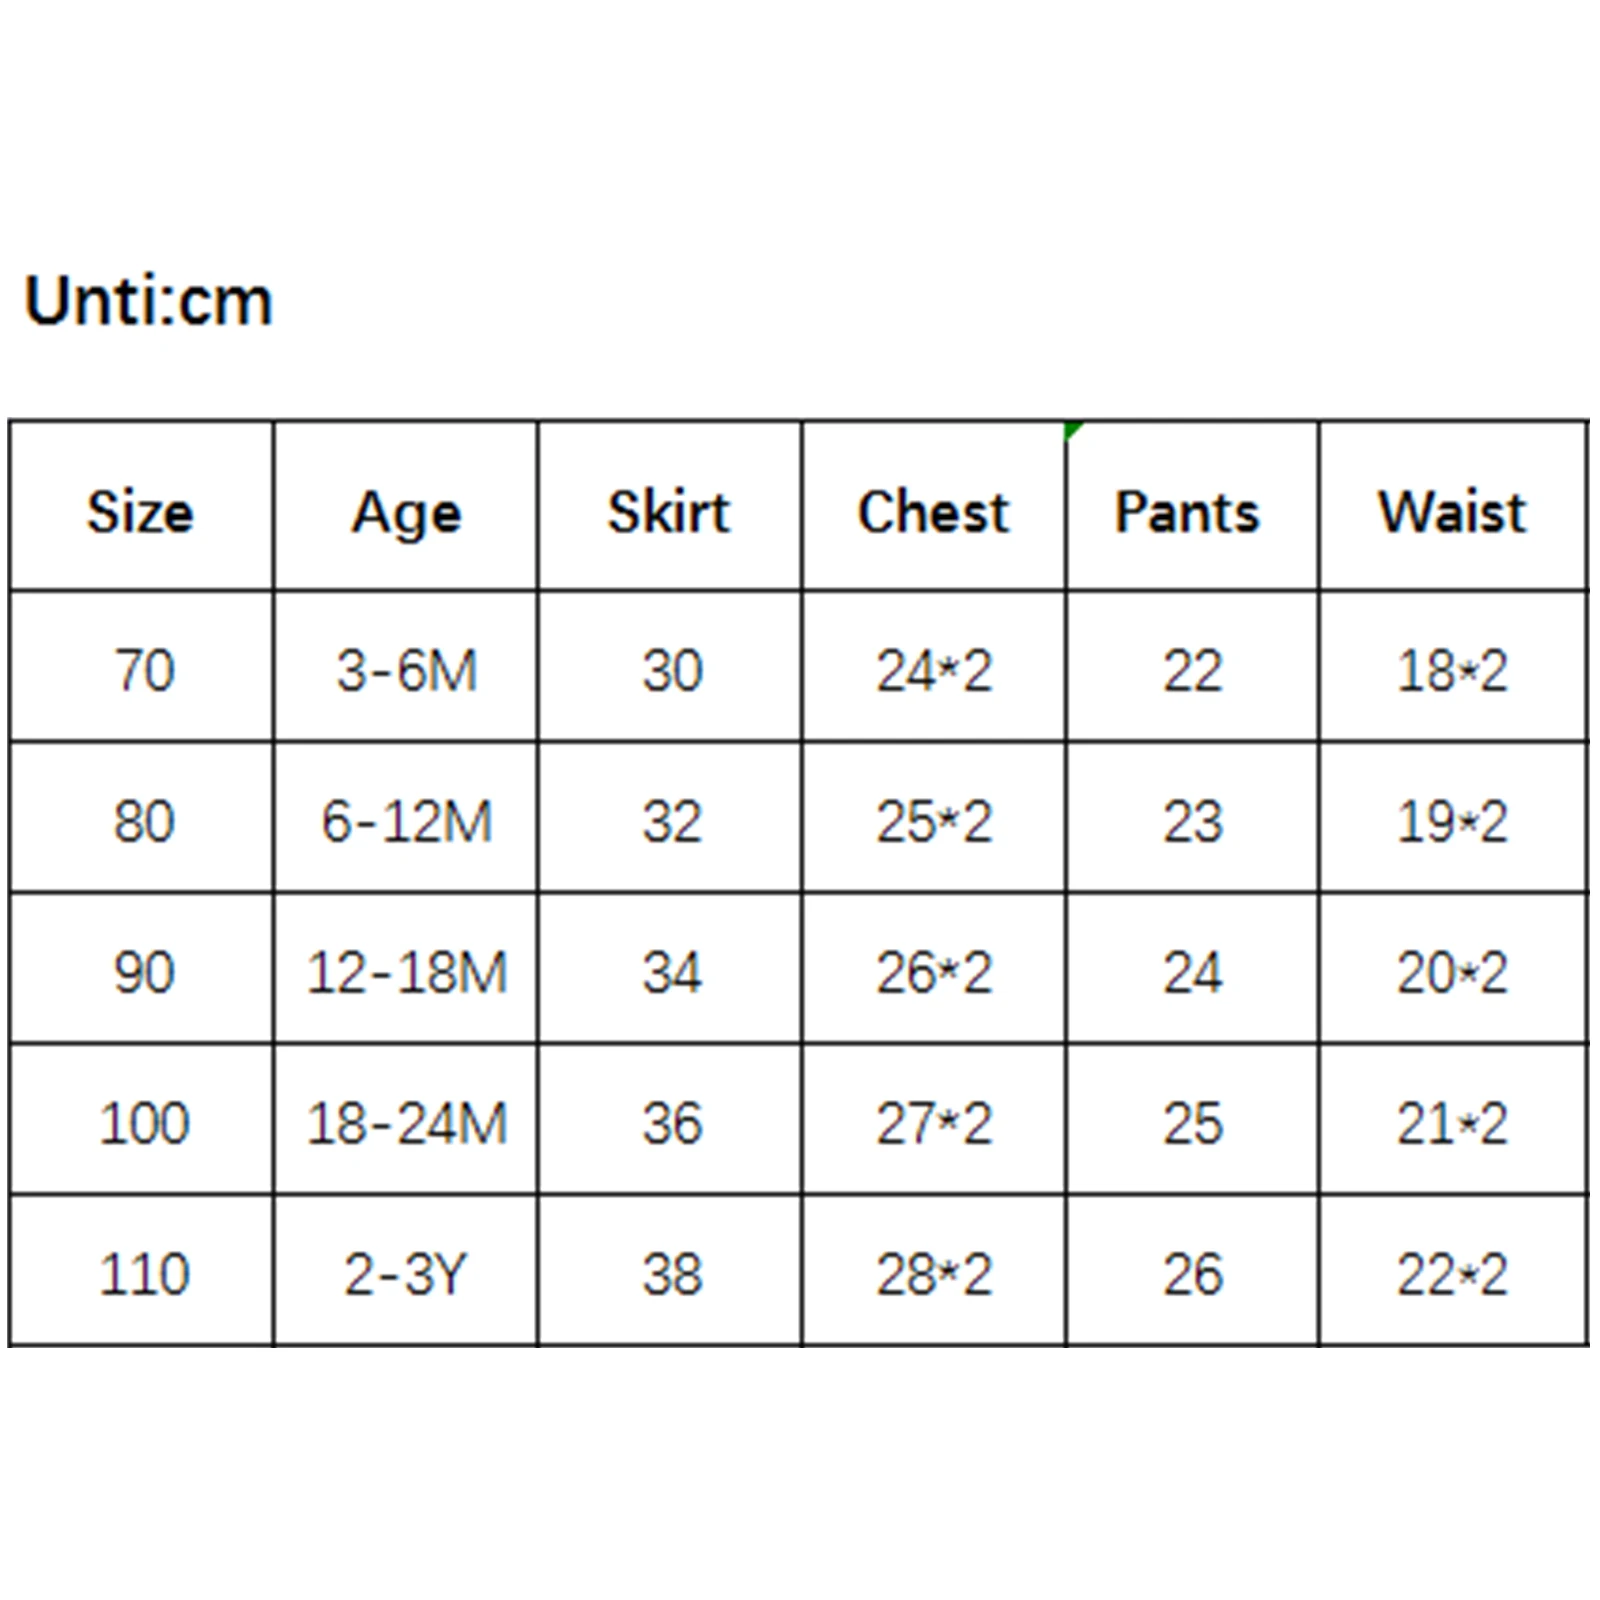Click the 6-12M age cell
Image resolution: width=1600 pixels, height=1600 pixels.
coord(407,821)
